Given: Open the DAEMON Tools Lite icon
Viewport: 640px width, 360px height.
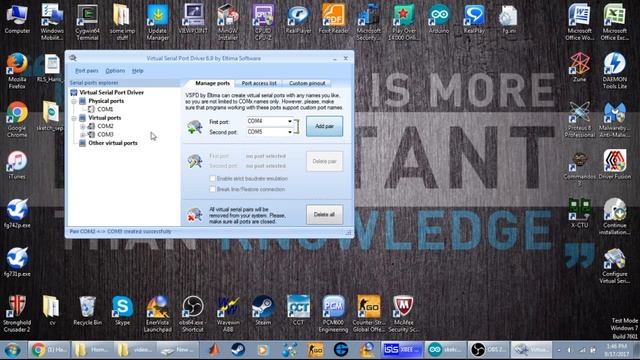Looking at the screenshot, I should point(615,71).
